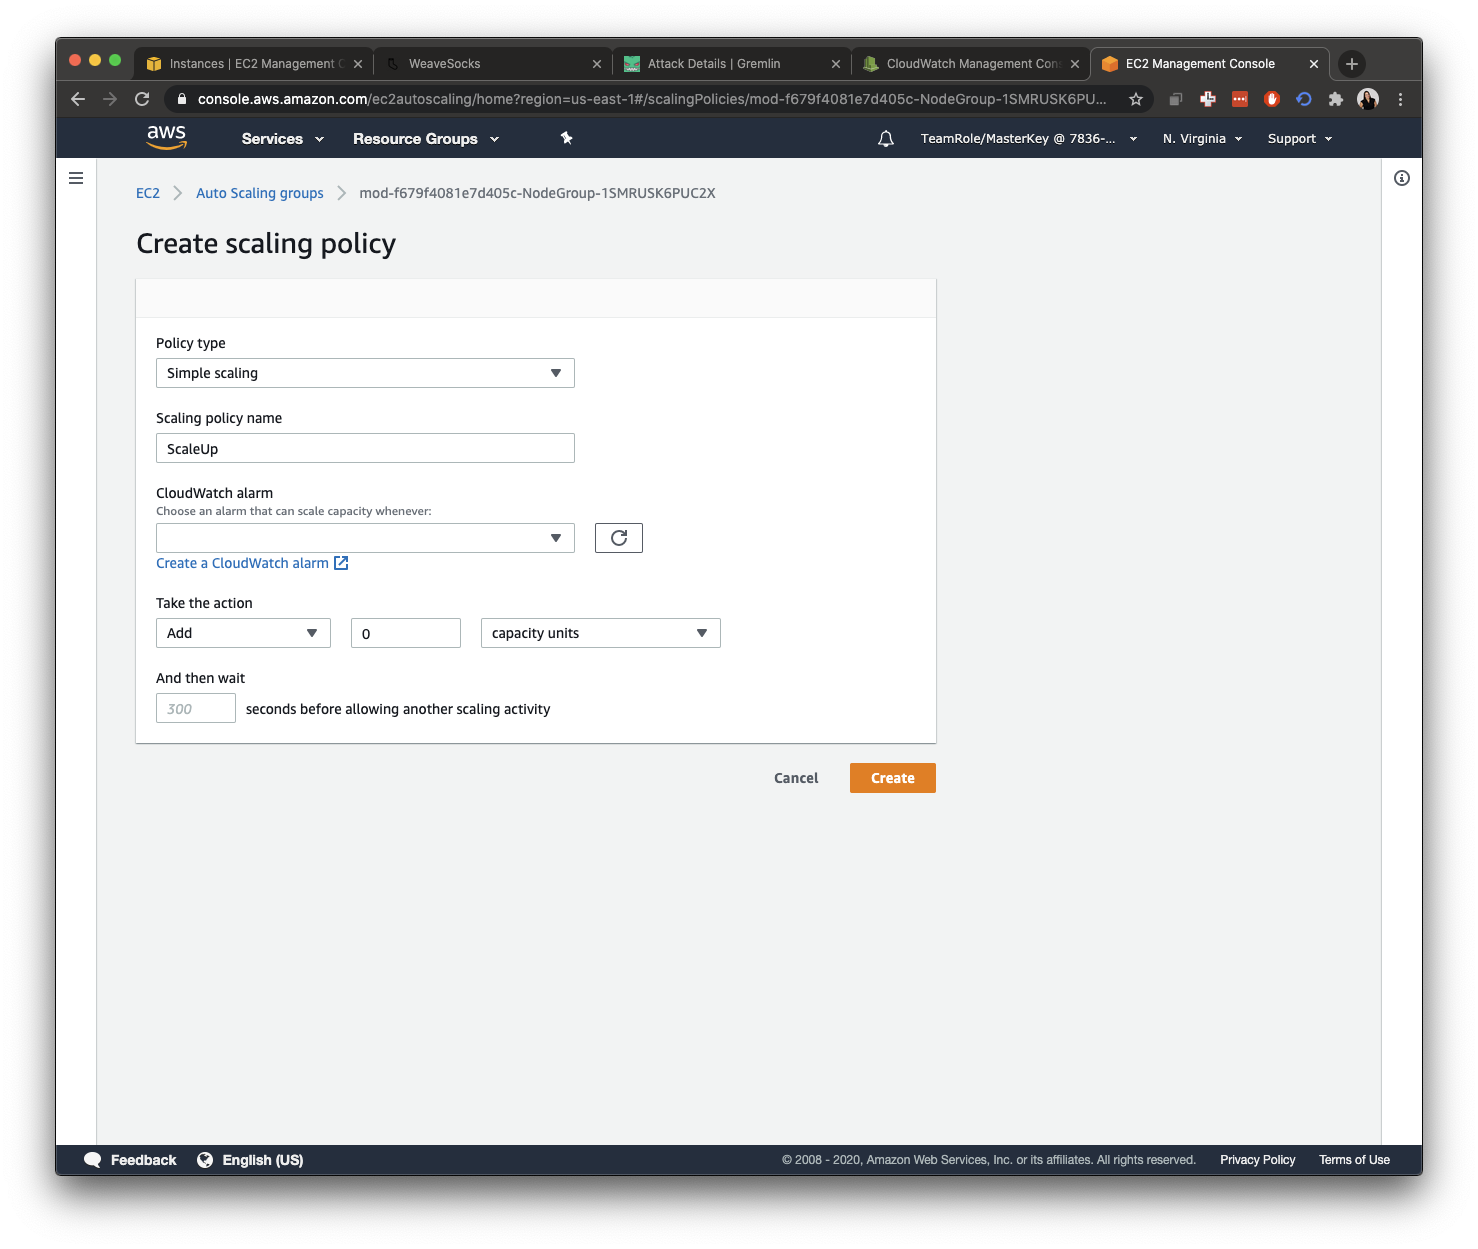This screenshot has width=1478, height=1249.
Task: Bookmark the page with the star icon
Action: [1136, 99]
